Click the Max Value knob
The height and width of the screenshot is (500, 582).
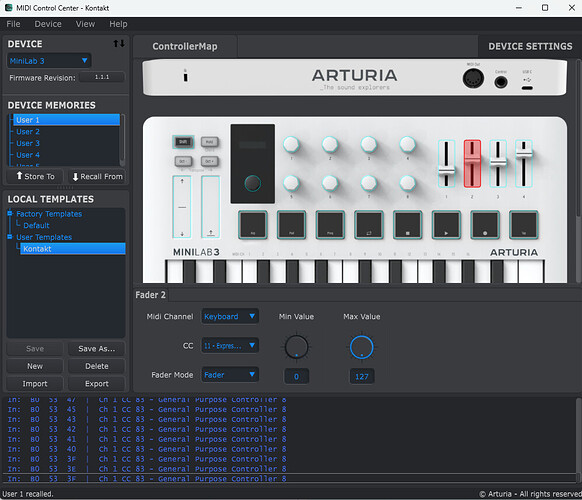[362, 347]
